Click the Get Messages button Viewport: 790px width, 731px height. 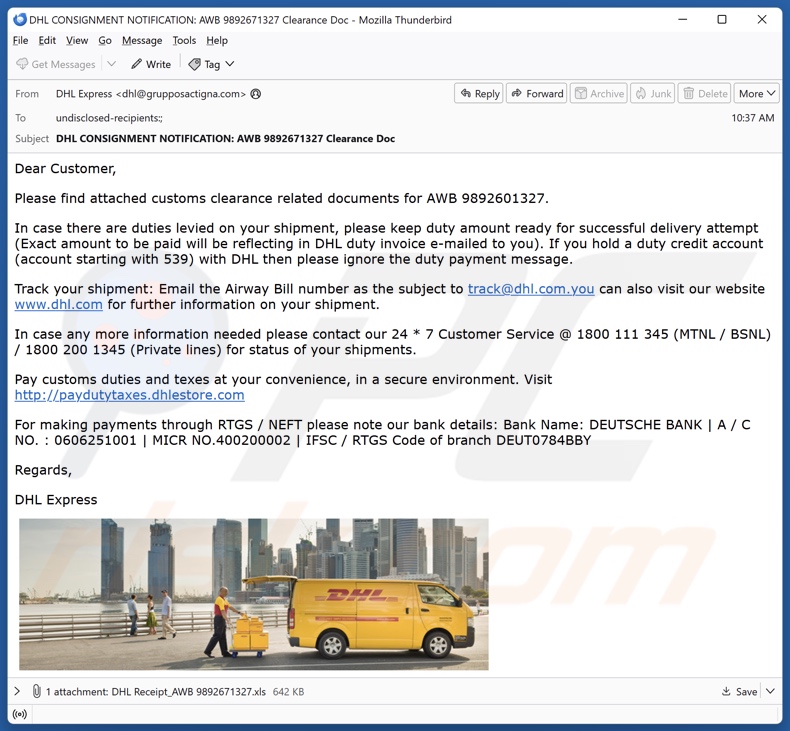pyautogui.click(x=55, y=64)
